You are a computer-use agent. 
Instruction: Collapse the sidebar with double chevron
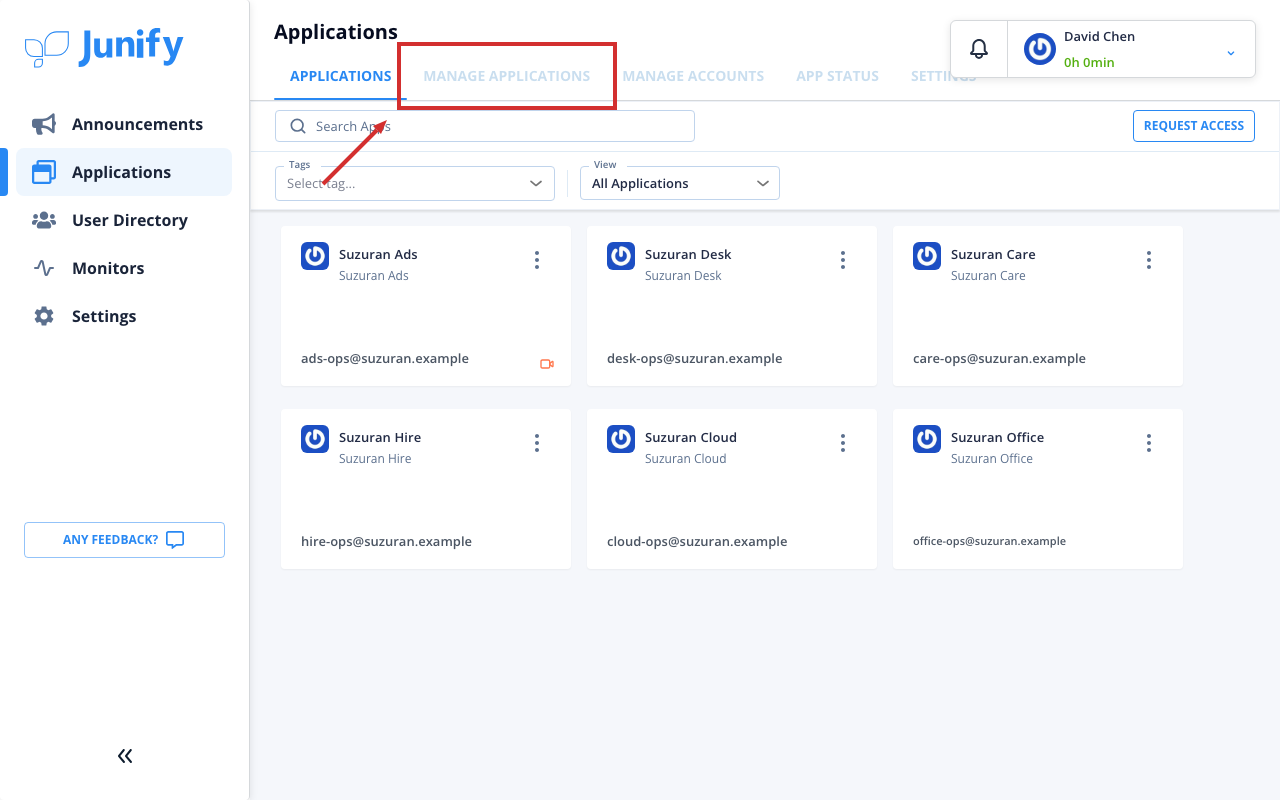coord(125,756)
